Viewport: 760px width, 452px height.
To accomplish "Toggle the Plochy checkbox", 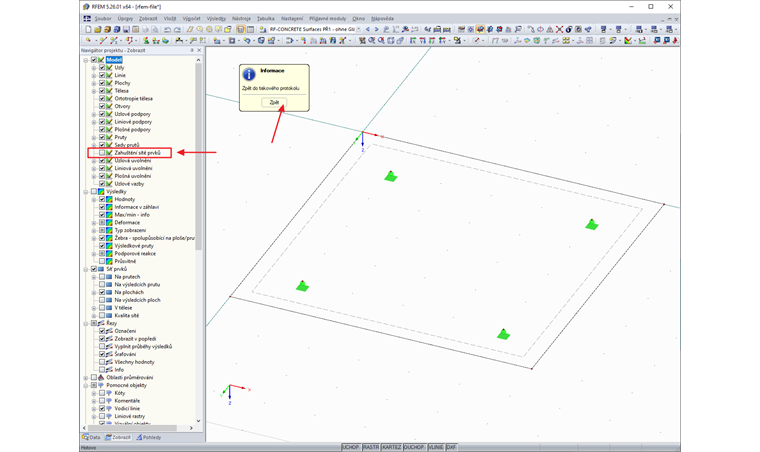I will pyautogui.click(x=102, y=83).
